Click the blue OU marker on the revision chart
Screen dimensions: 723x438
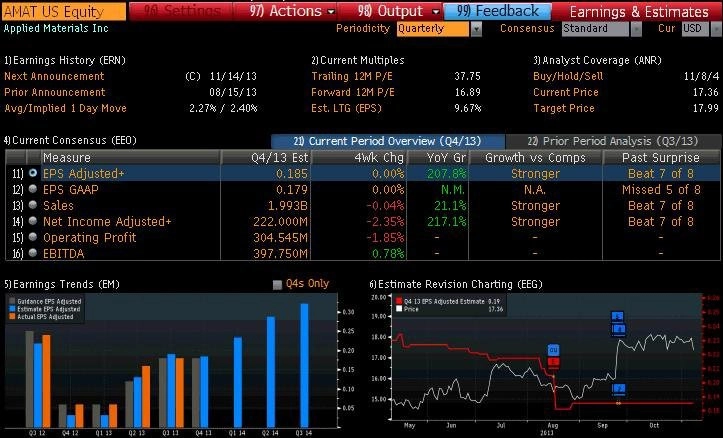point(553,350)
